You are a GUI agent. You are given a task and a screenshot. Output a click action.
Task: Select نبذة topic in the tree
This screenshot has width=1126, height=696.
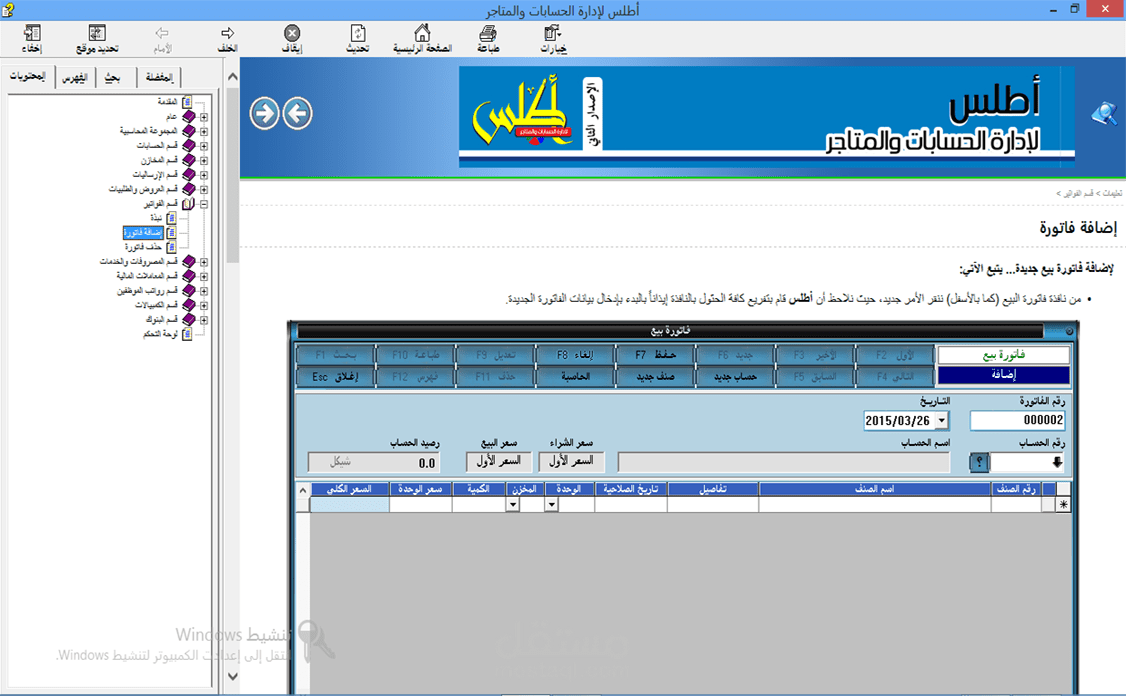[x=156, y=218]
